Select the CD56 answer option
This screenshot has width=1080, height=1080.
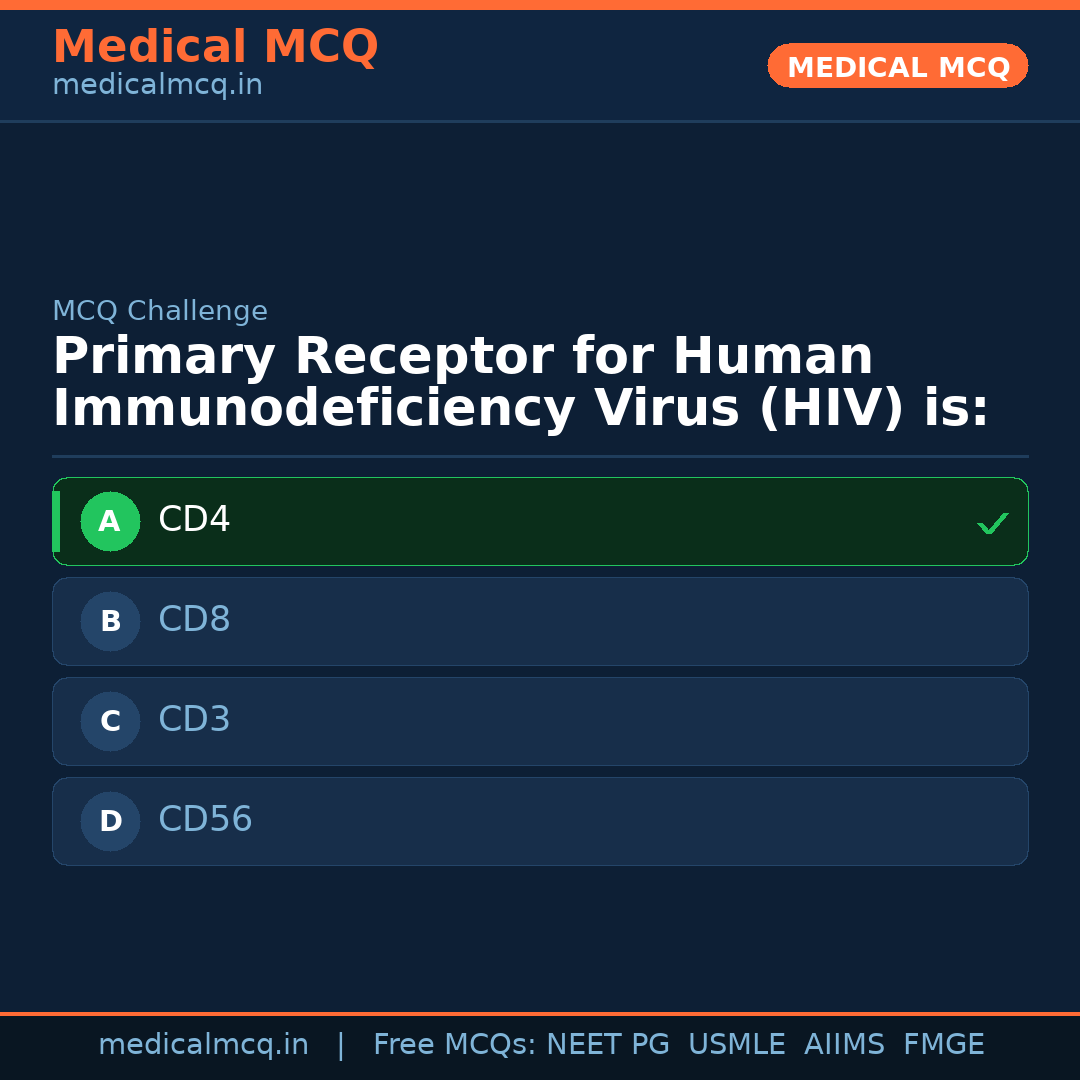click(540, 821)
